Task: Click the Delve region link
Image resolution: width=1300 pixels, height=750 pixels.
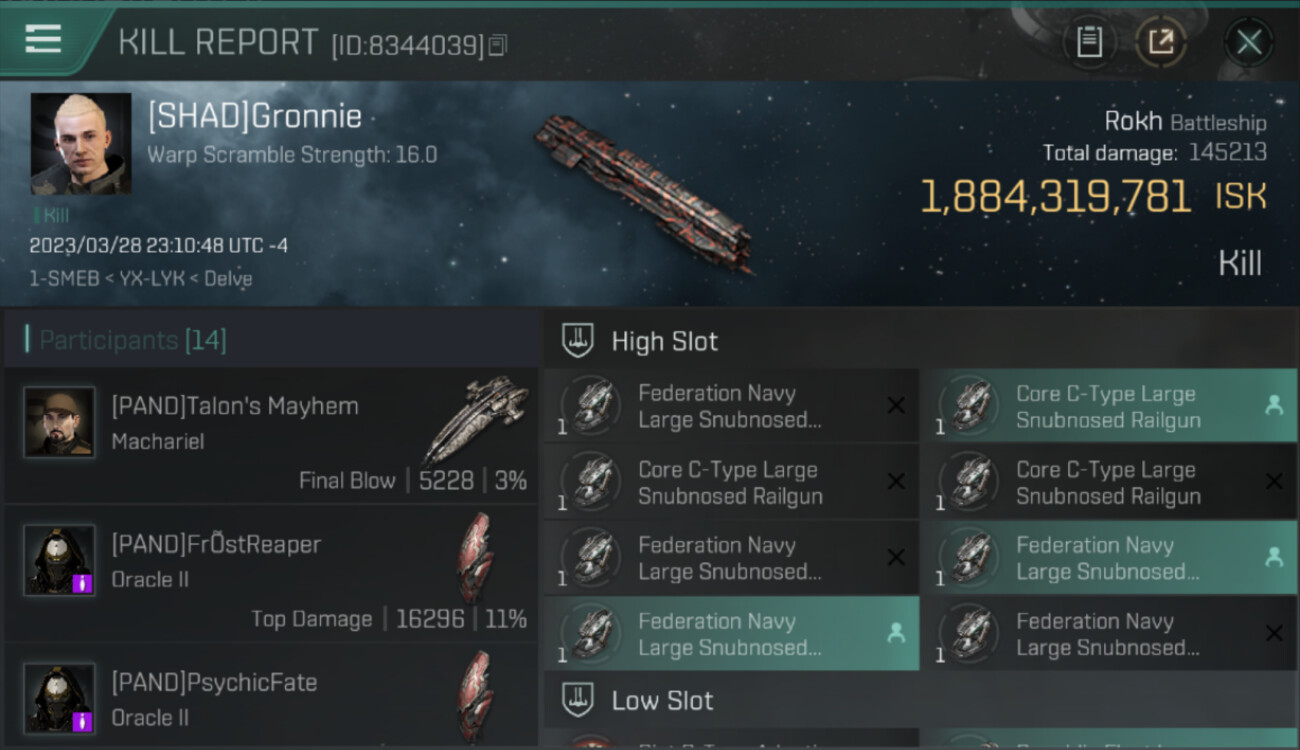Action: [228, 279]
